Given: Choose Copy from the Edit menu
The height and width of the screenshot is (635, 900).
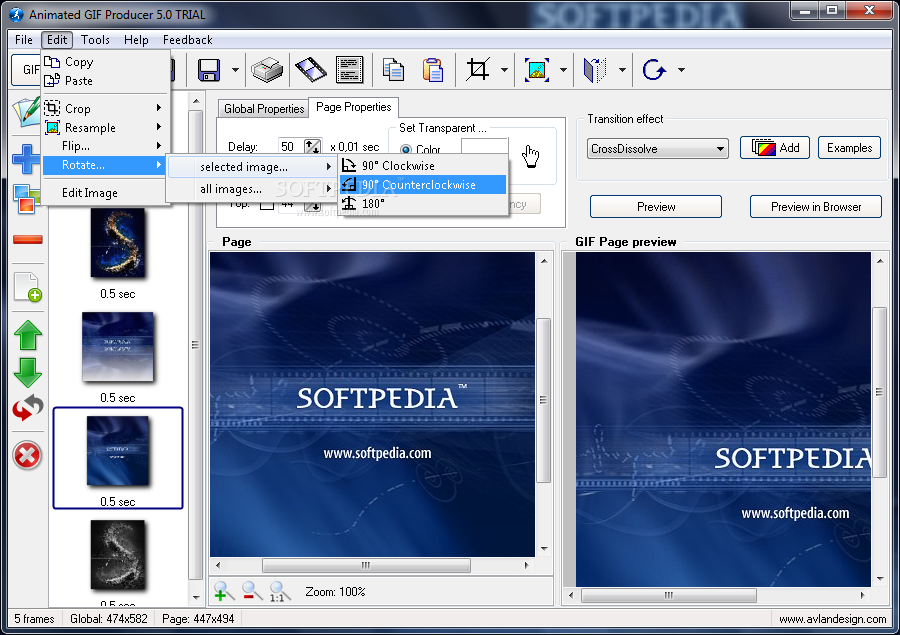Looking at the screenshot, I should 106,62.
